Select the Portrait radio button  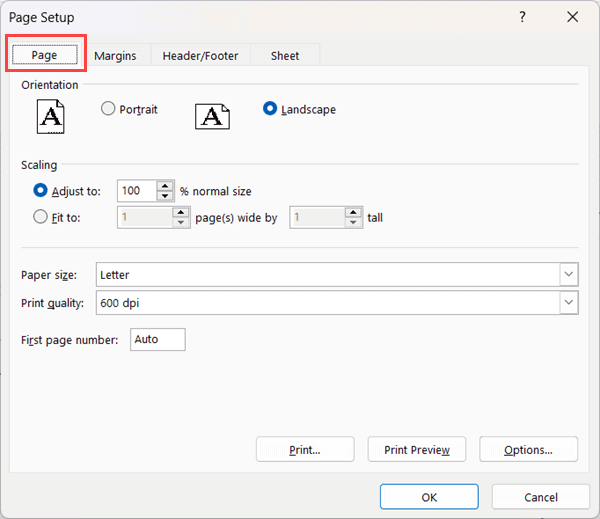click(108, 109)
